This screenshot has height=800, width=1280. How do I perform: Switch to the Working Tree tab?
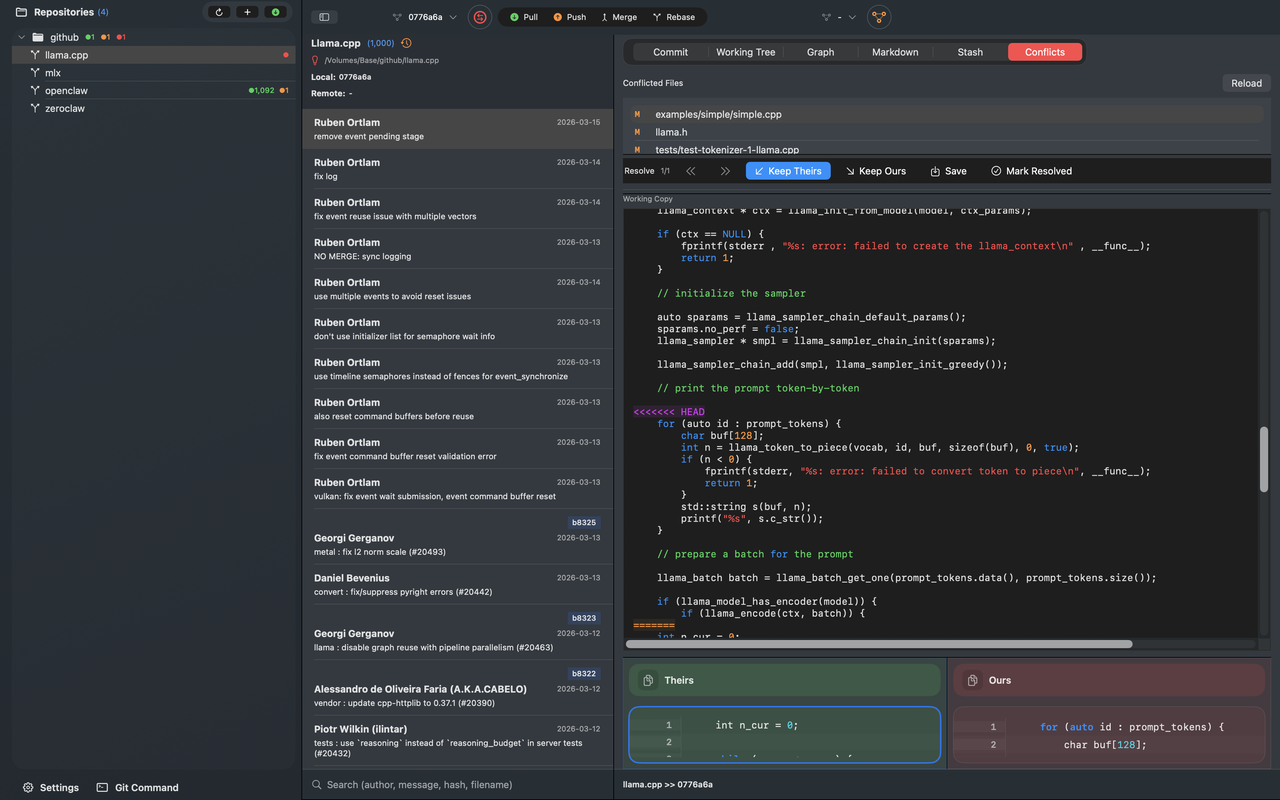[745, 51]
